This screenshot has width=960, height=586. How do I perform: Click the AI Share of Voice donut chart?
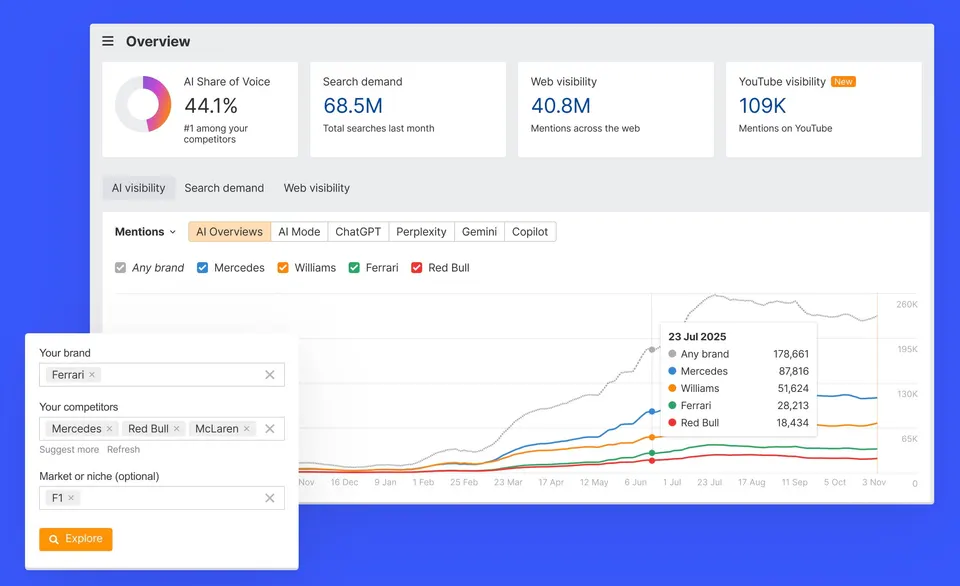point(143,104)
